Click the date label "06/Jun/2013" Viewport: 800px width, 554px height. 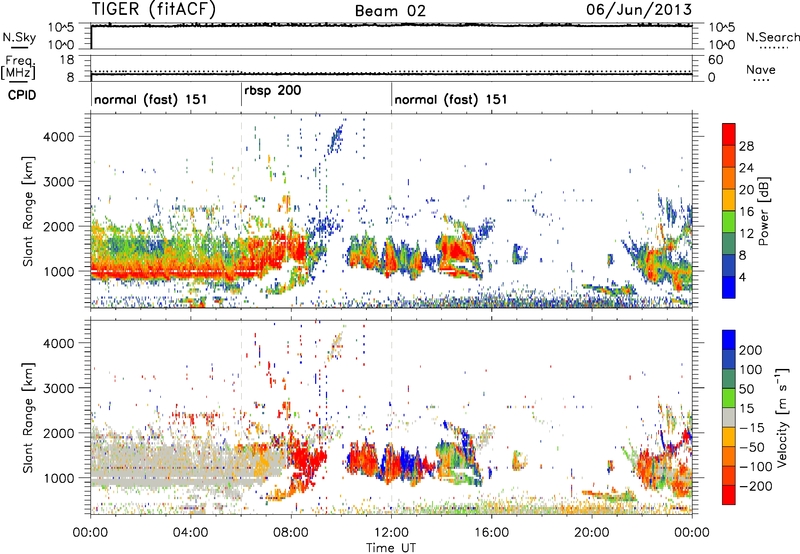click(x=639, y=10)
